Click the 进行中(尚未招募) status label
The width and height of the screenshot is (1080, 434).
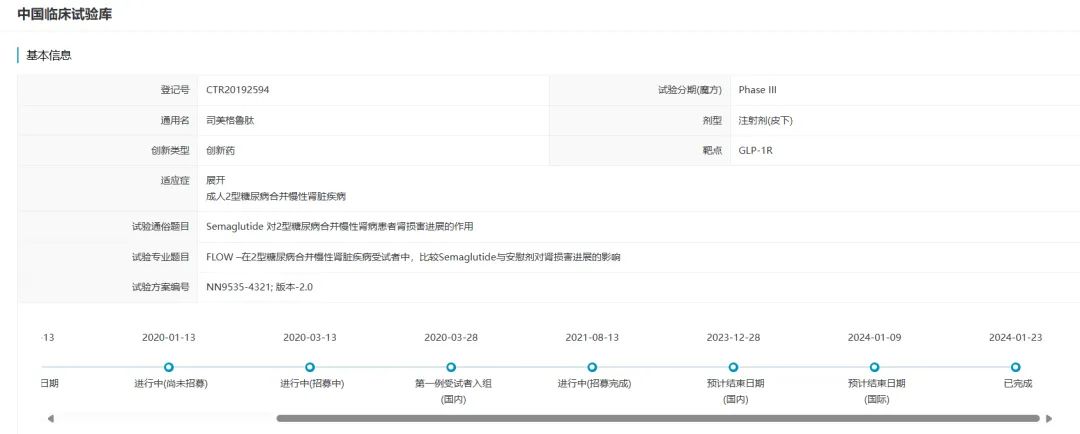171,384
